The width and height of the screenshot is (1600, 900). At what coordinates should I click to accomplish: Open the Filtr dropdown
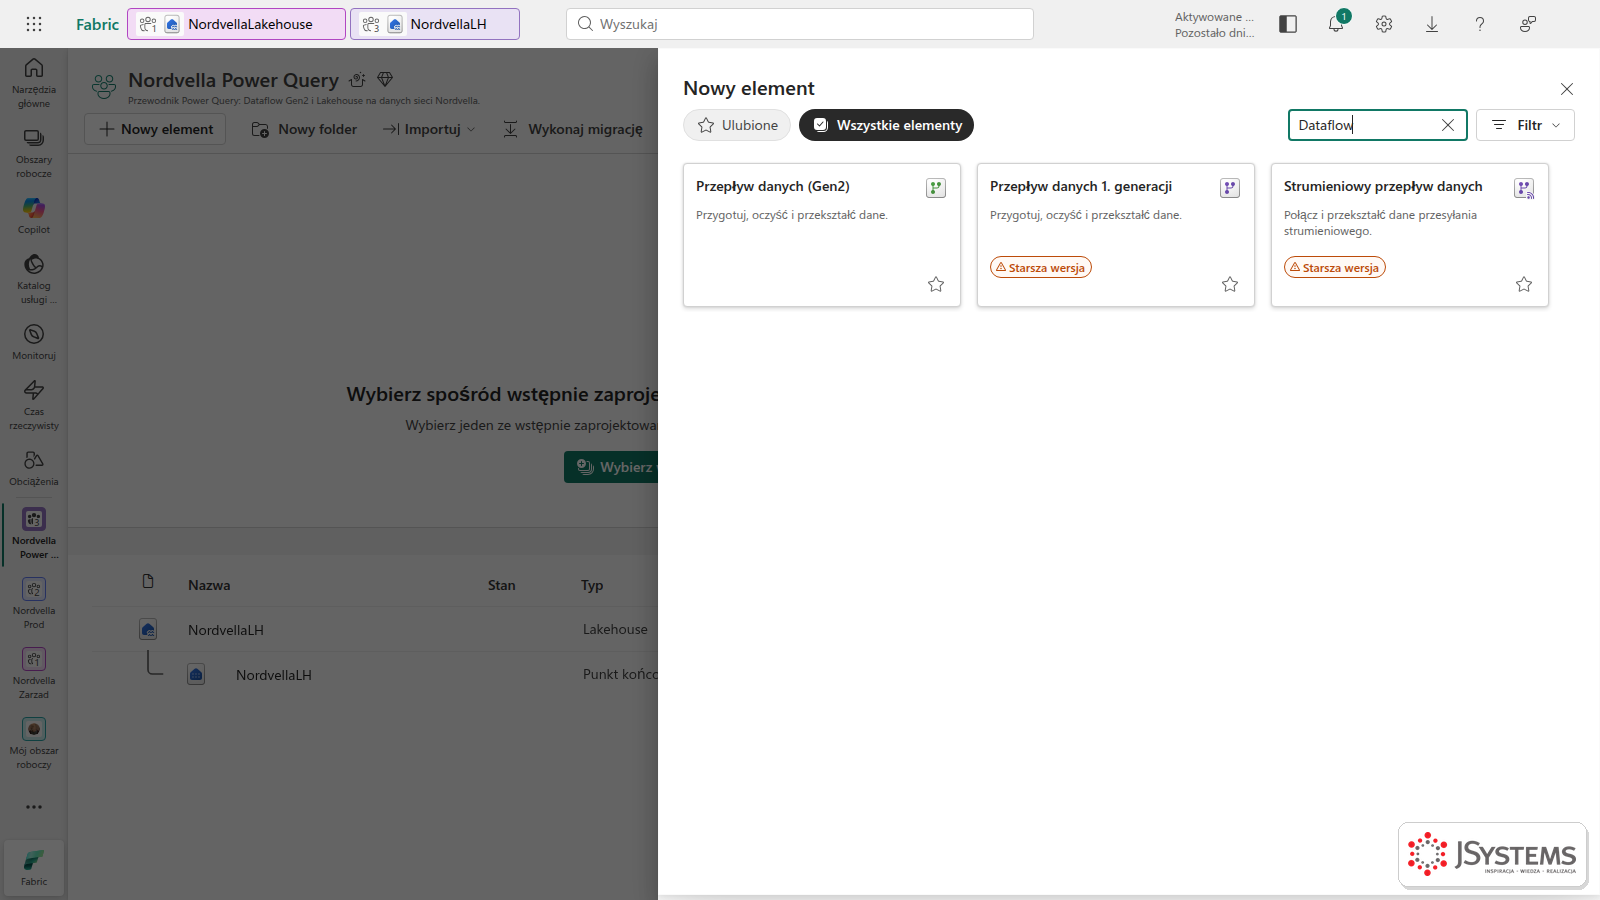pyautogui.click(x=1525, y=125)
